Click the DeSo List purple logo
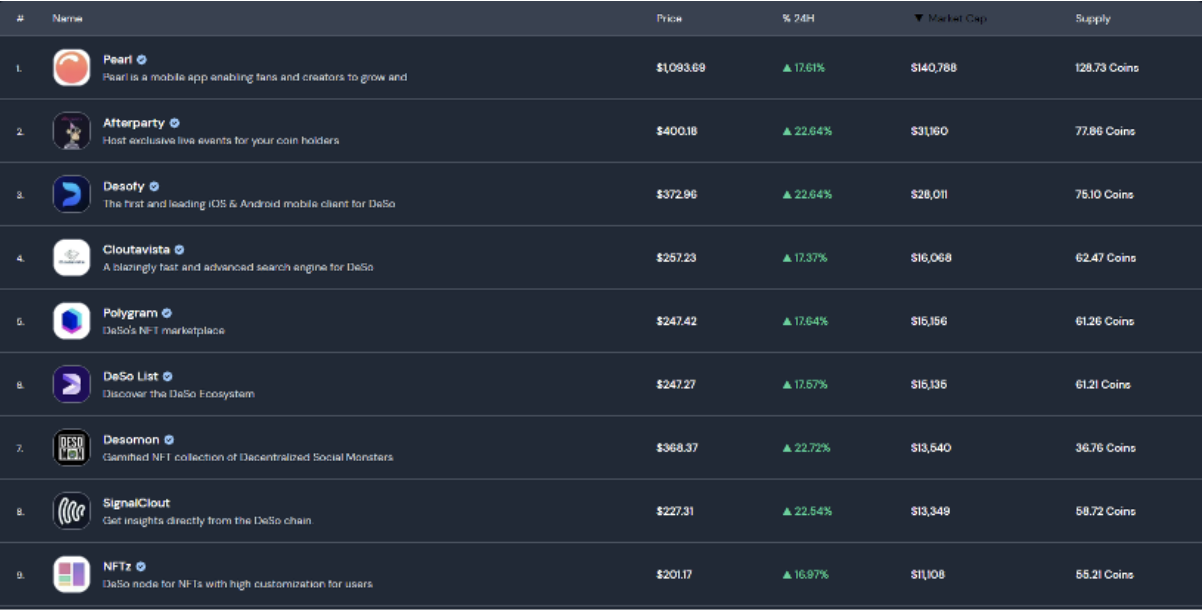Image resolution: width=1202 pixels, height=610 pixels. [71, 384]
